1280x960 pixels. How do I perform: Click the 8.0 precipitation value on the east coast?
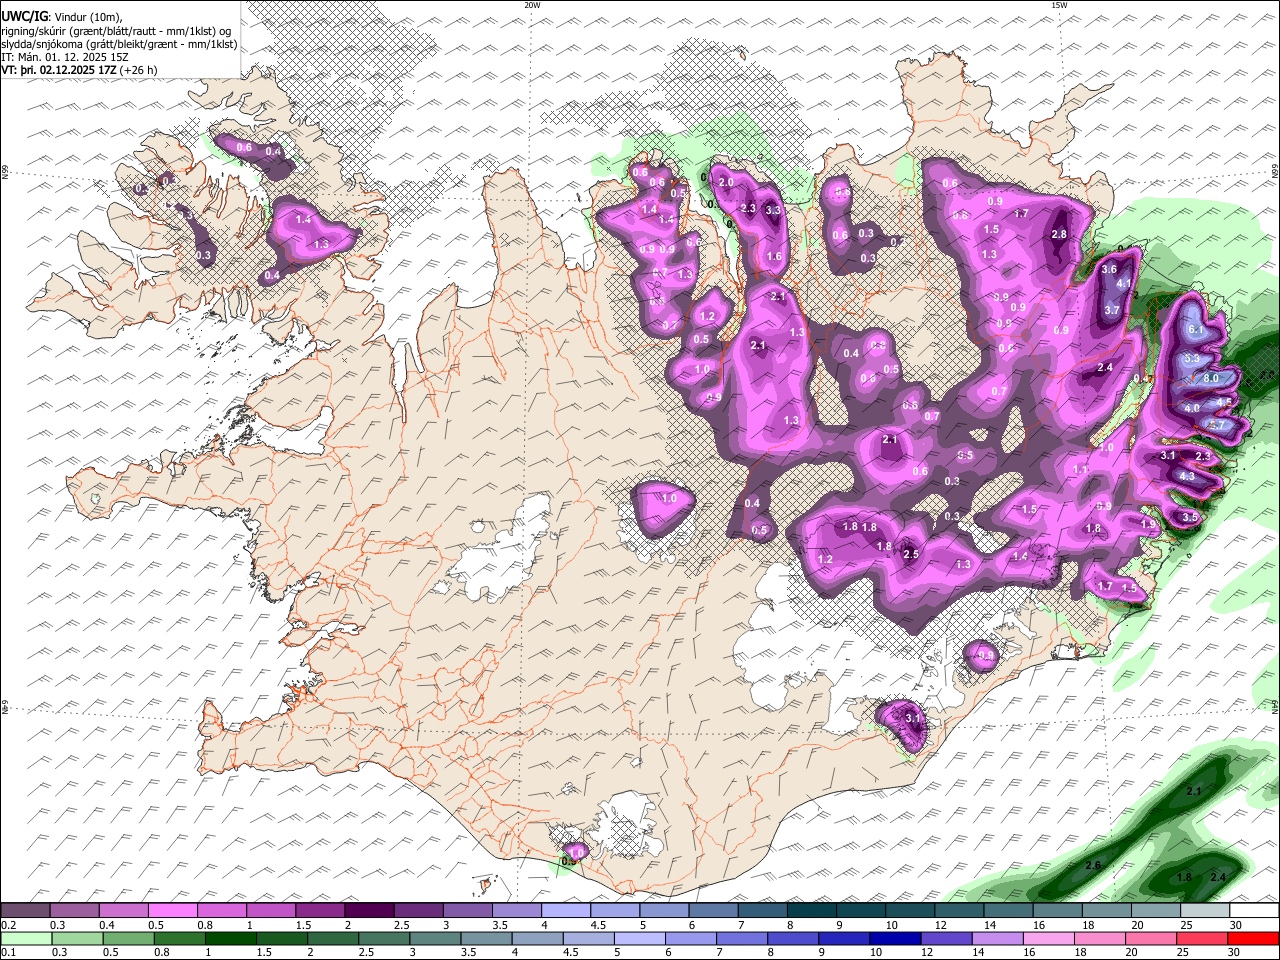(1210, 378)
